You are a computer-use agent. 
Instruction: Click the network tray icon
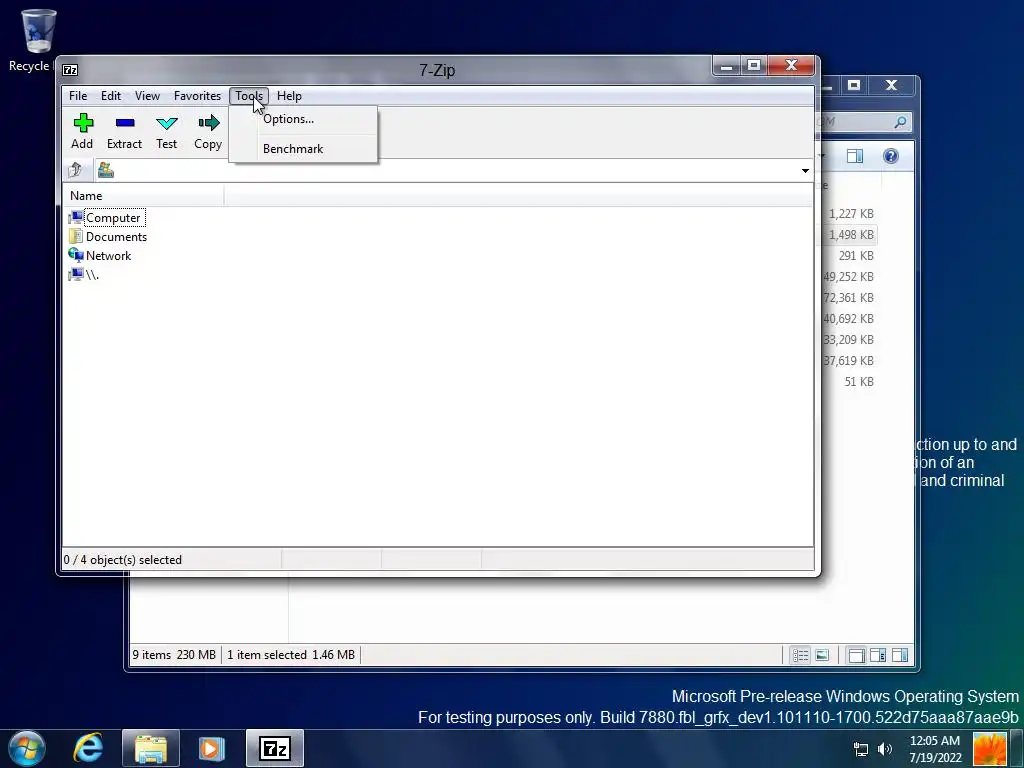pyautogui.click(x=861, y=749)
